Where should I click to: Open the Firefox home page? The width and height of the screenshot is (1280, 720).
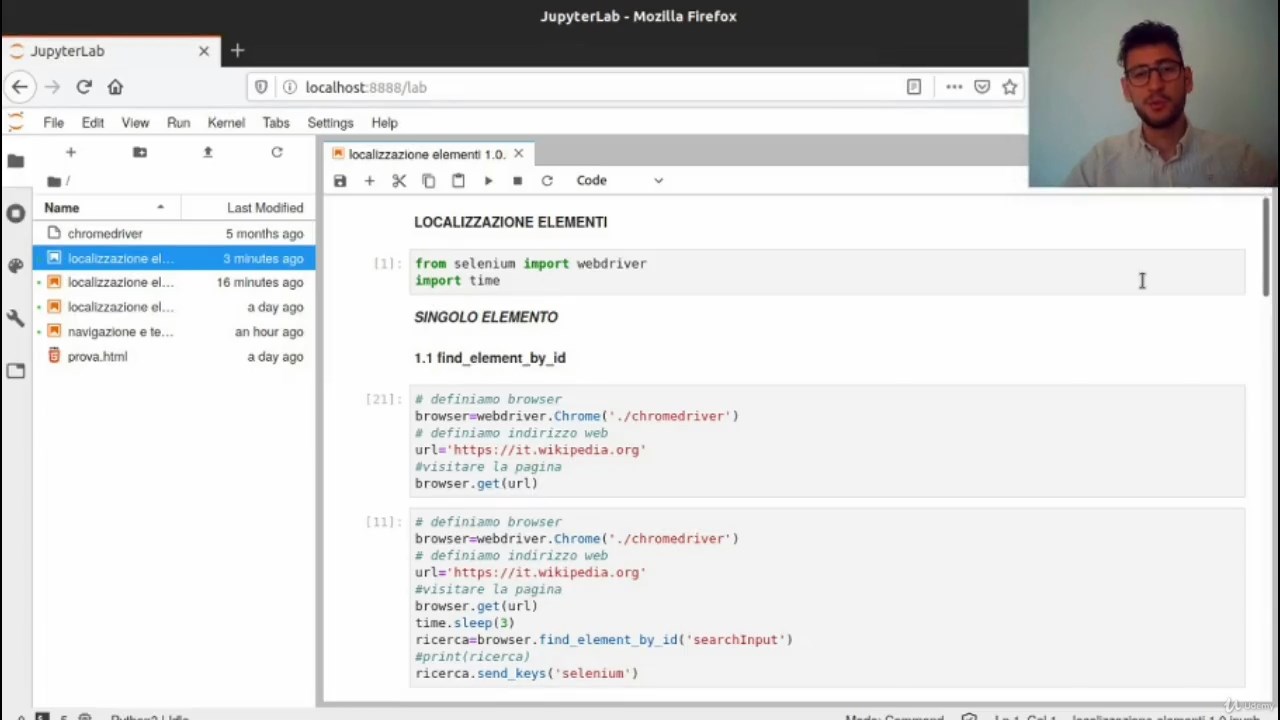click(115, 87)
